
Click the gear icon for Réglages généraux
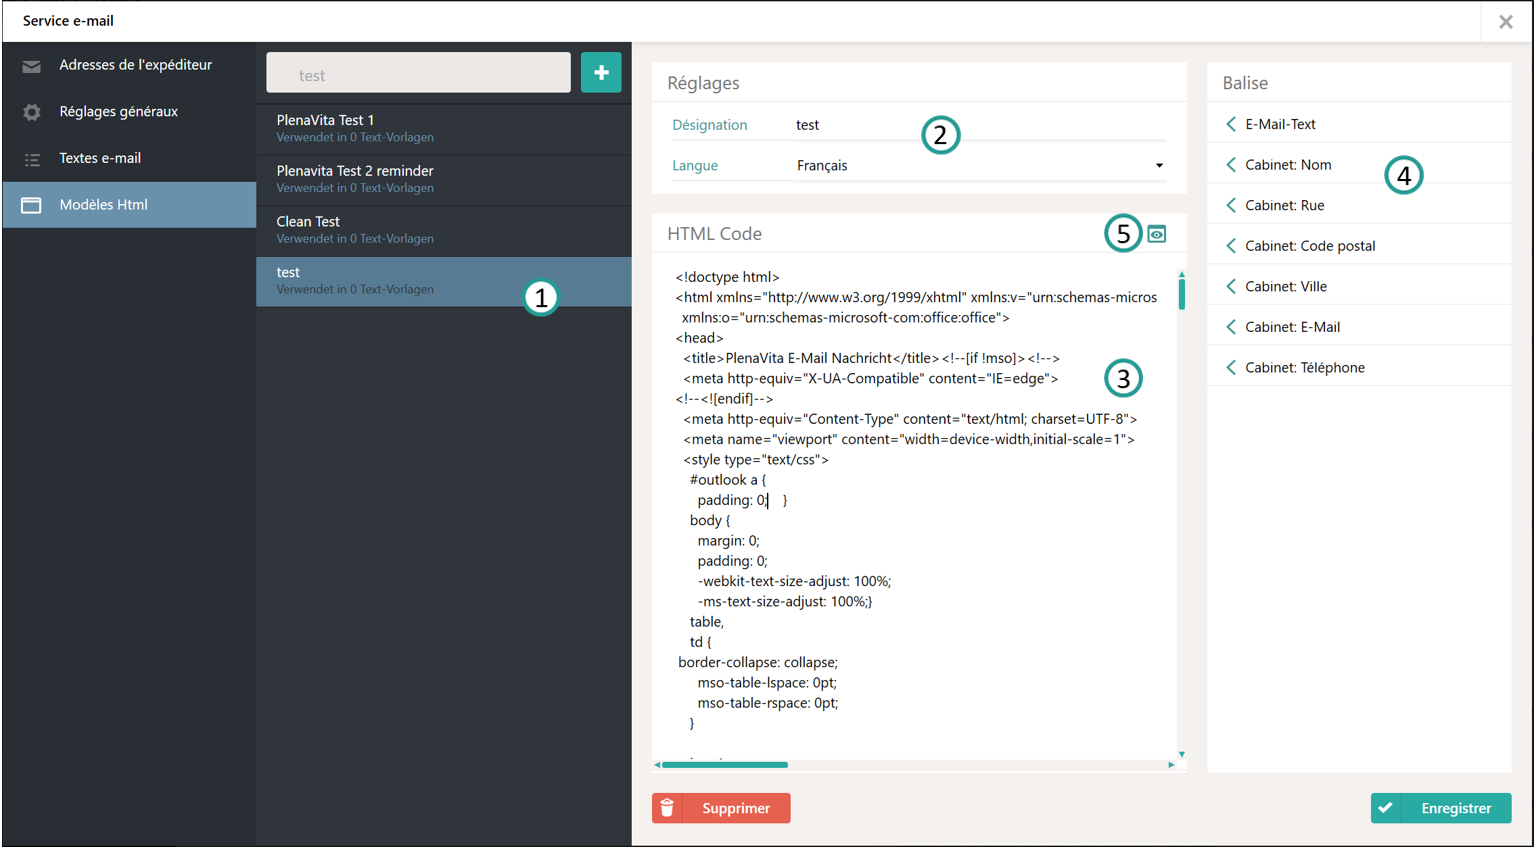32,112
